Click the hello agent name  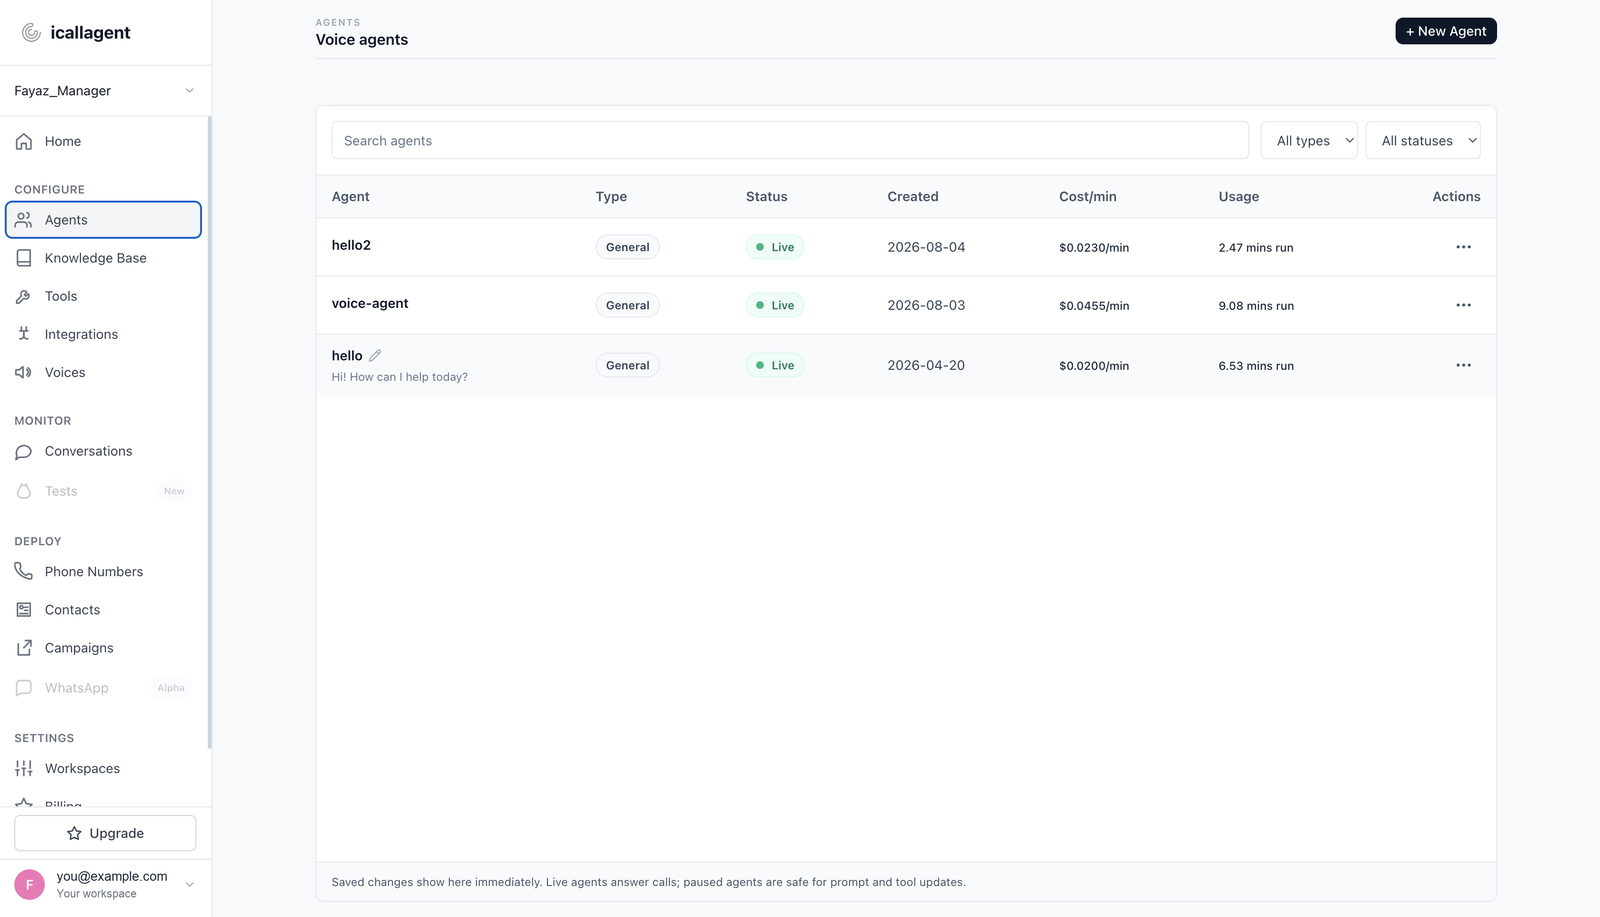(x=347, y=356)
